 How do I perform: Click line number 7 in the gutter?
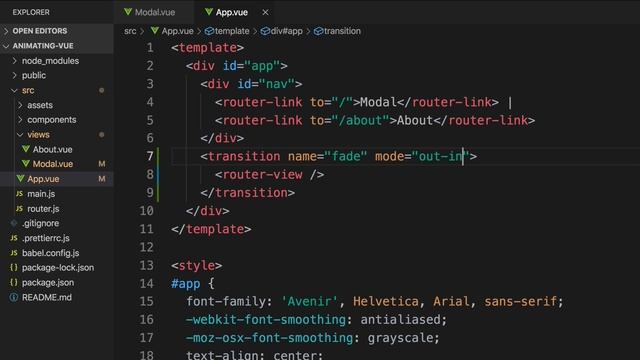tap(150, 156)
